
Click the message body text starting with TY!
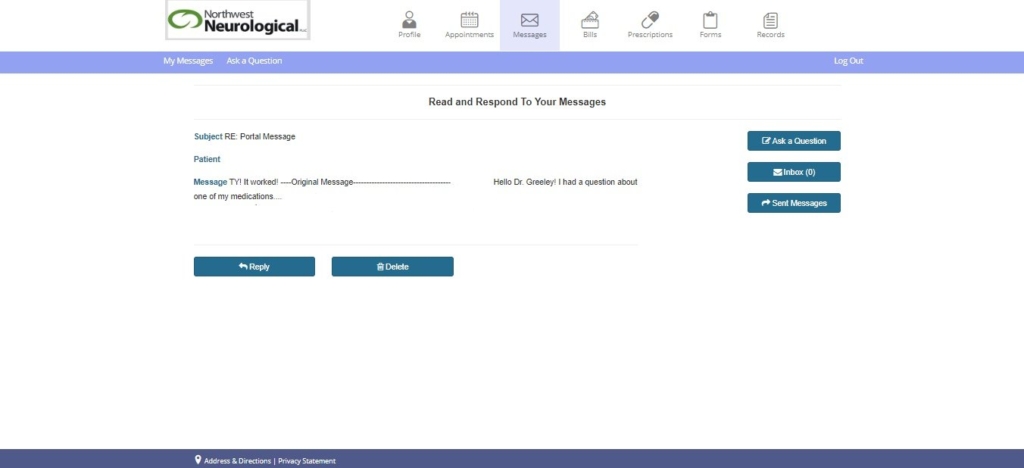(x=340, y=182)
